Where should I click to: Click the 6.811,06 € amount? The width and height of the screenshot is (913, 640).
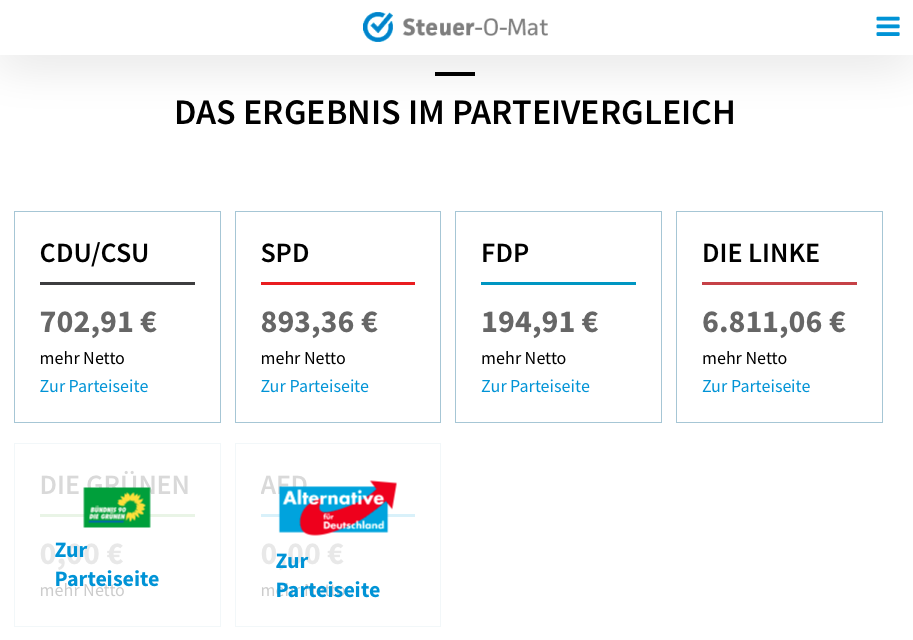coord(774,322)
